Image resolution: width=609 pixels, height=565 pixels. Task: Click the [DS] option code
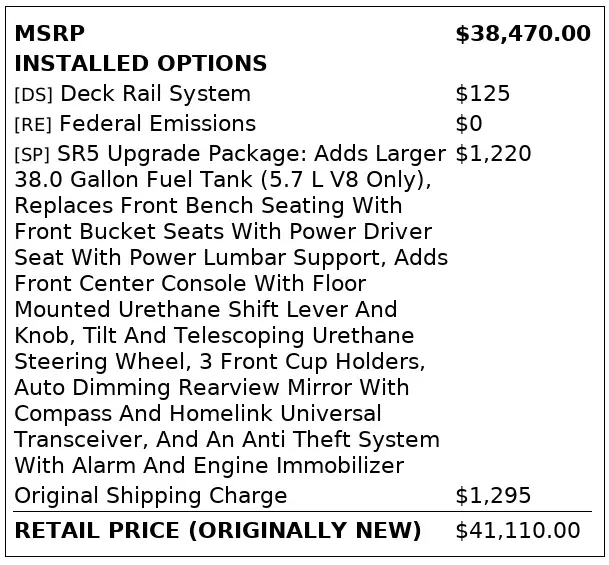[x=33, y=95]
